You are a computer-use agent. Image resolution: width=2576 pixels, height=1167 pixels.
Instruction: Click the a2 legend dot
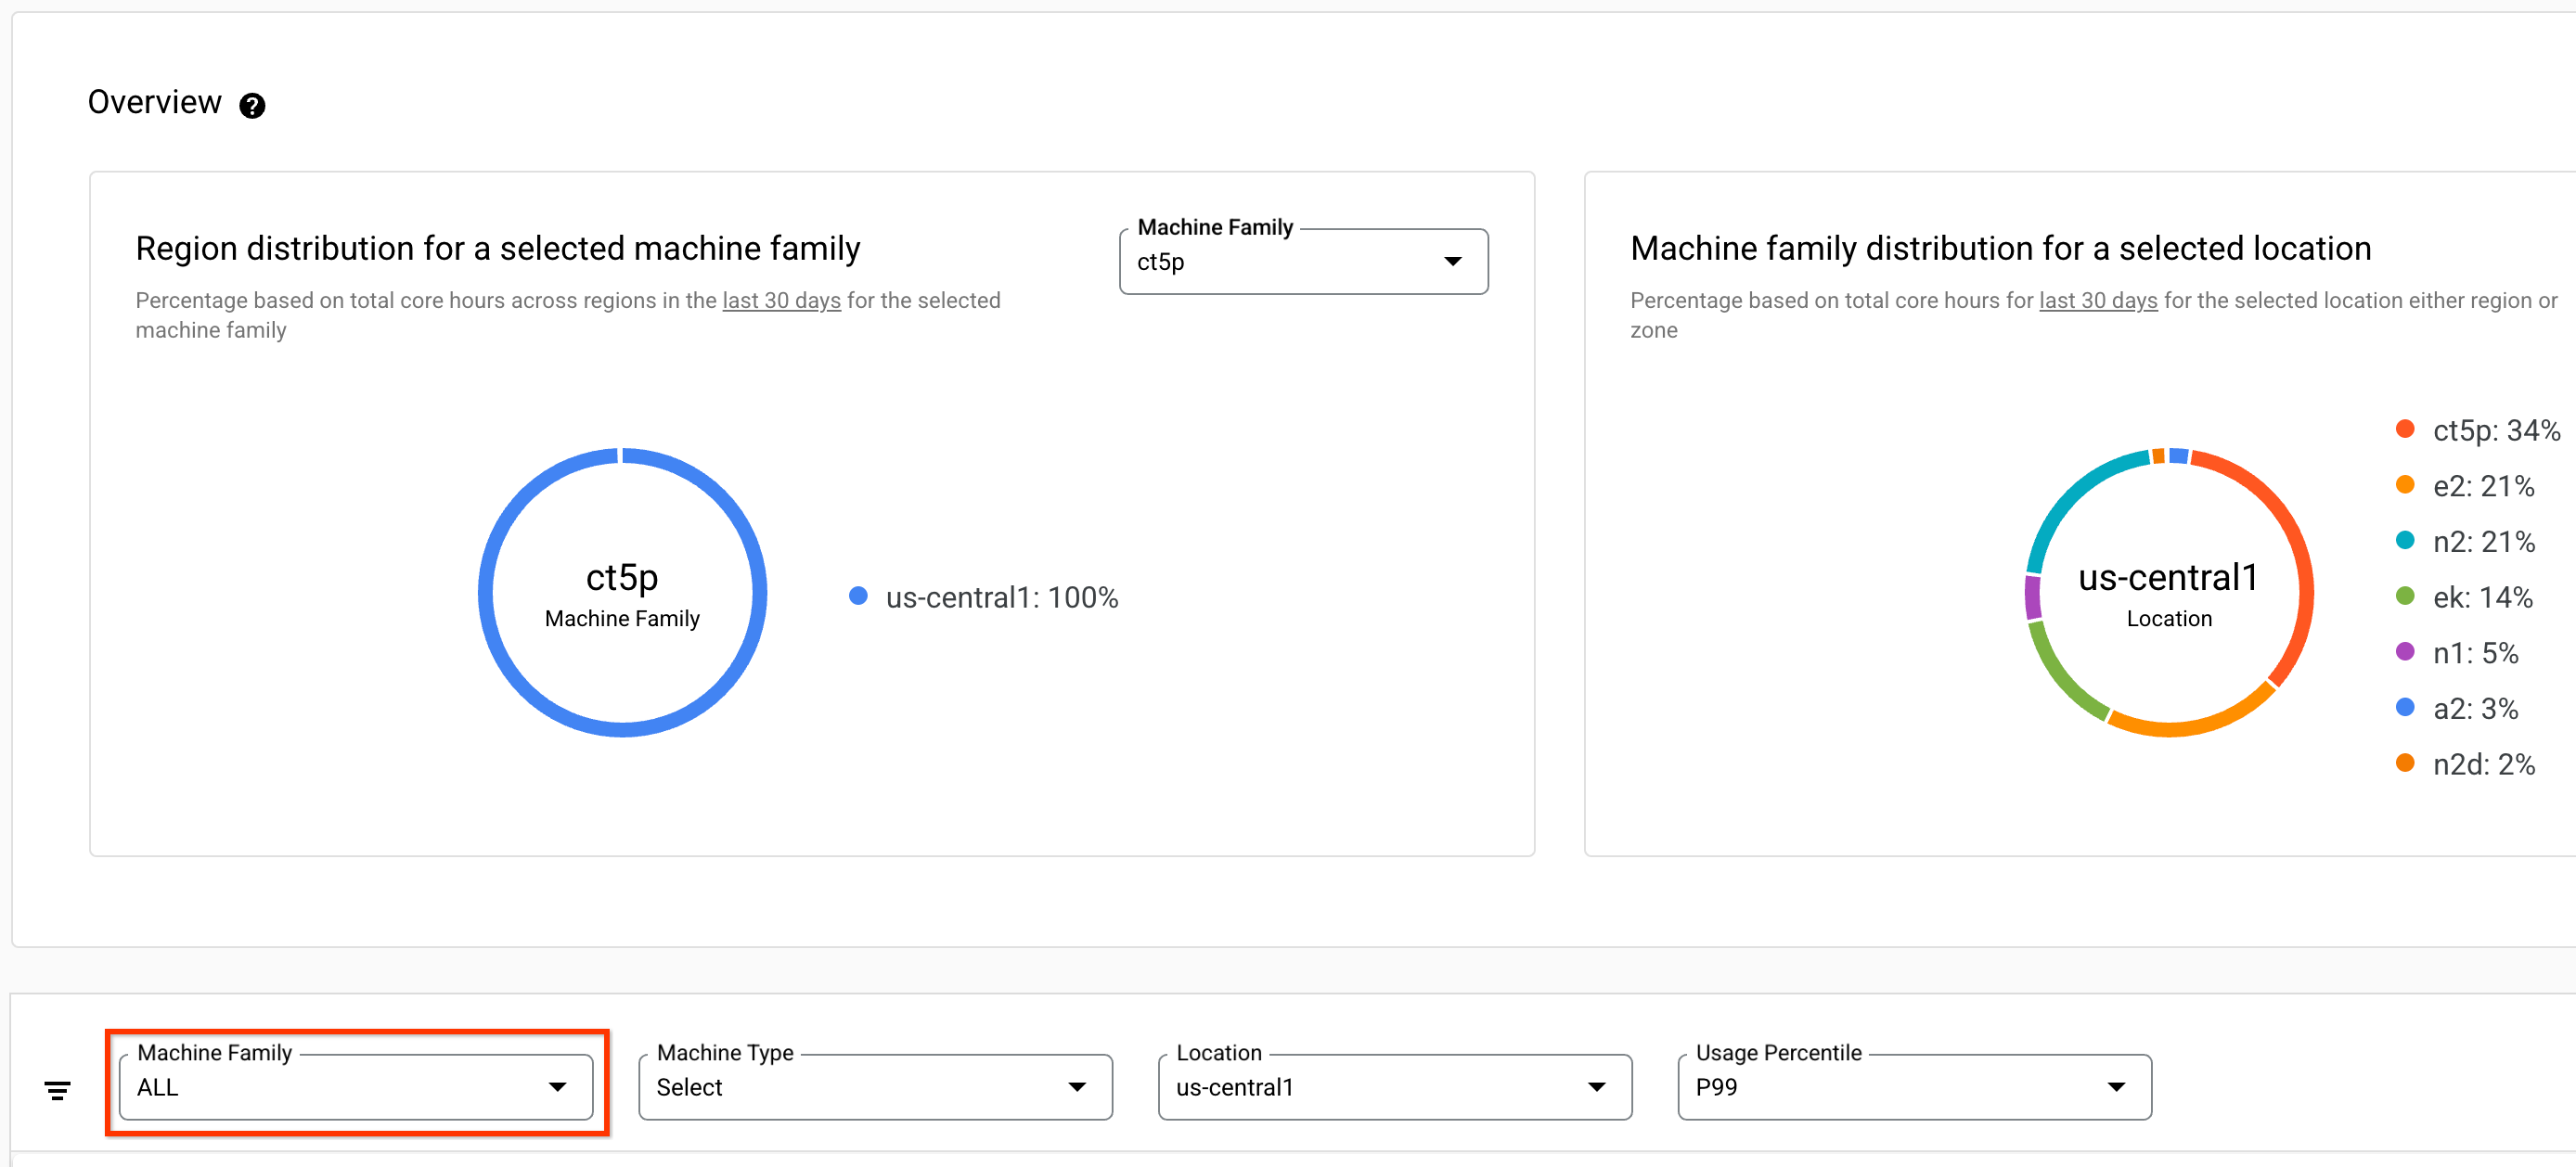[2404, 709]
